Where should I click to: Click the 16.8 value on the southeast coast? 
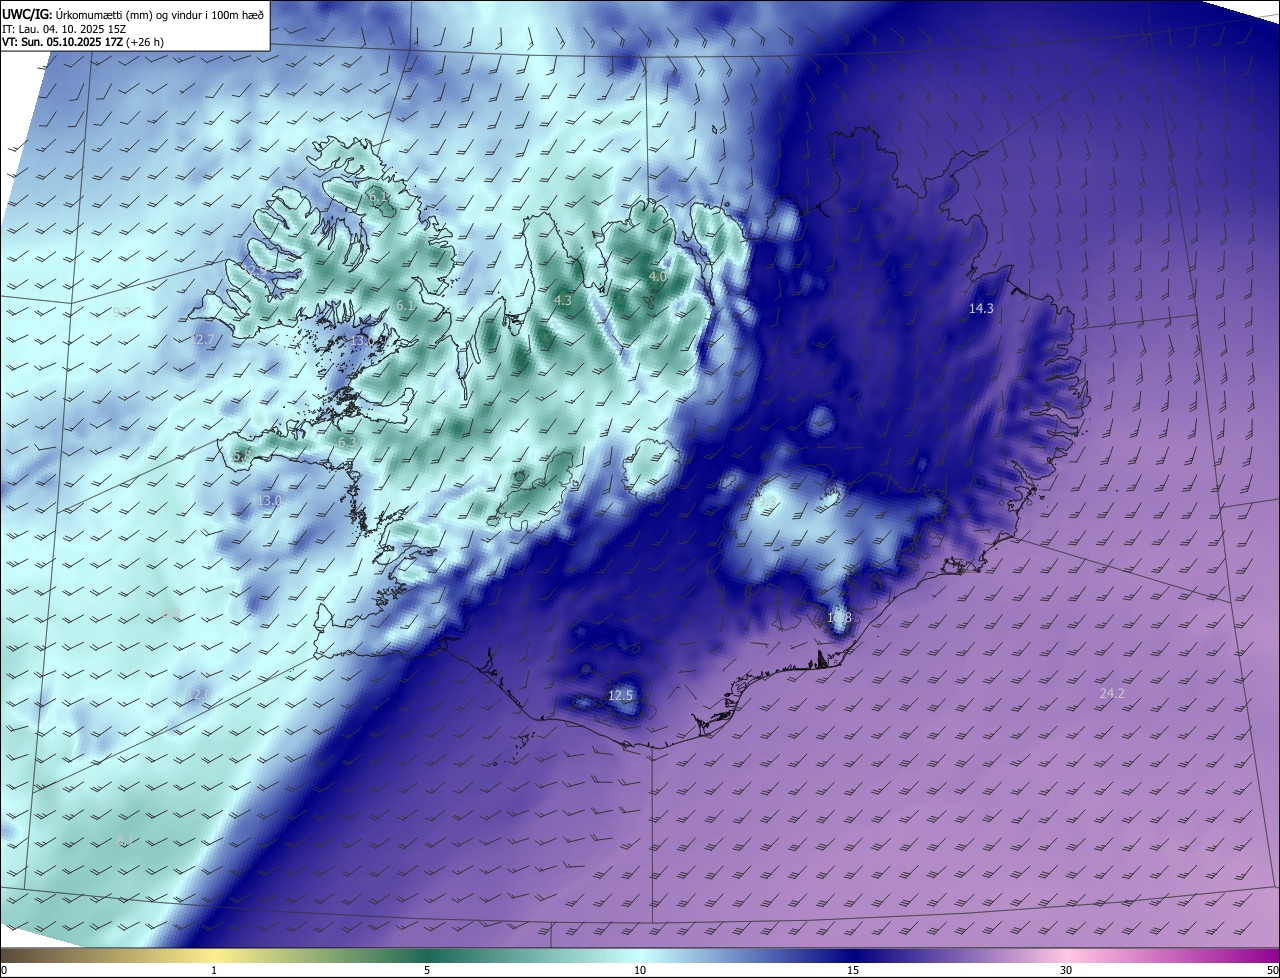click(x=839, y=618)
